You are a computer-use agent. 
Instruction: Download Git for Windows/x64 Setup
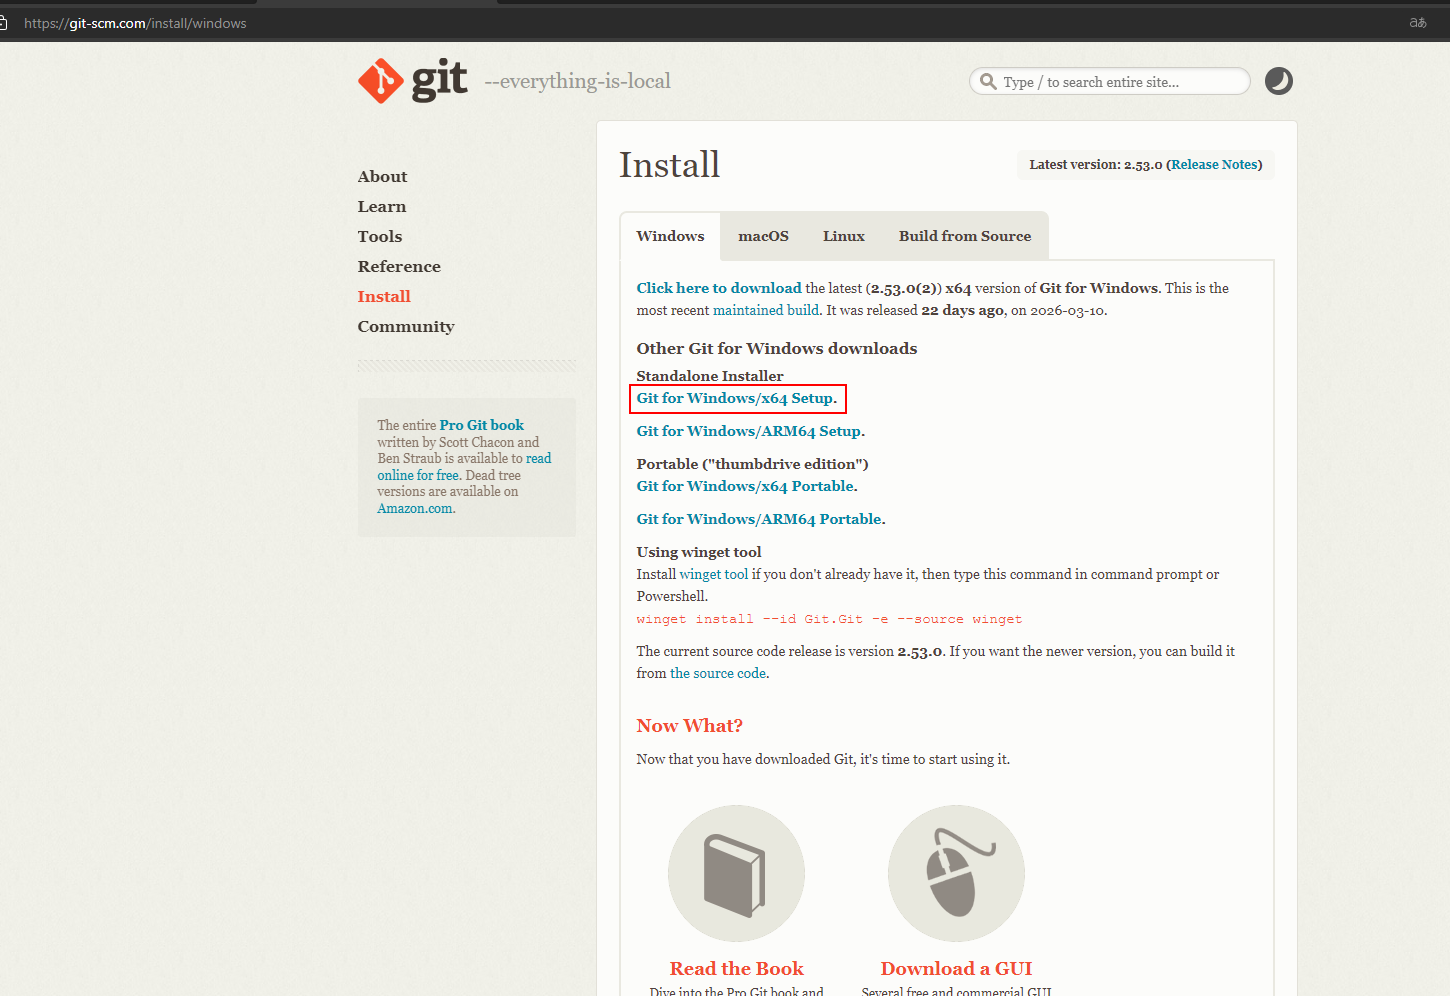tap(737, 398)
